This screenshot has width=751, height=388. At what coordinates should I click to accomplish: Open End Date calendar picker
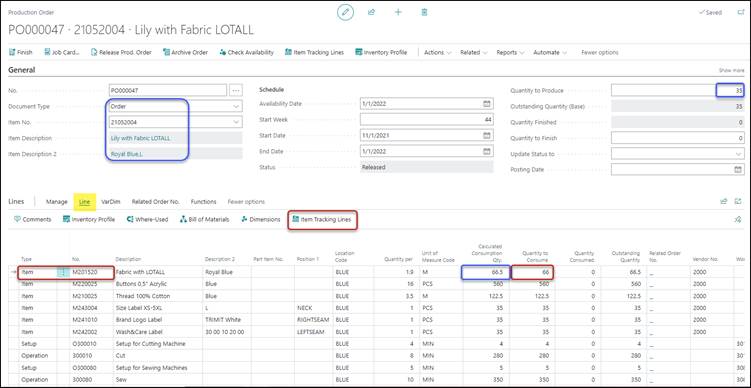coord(487,151)
